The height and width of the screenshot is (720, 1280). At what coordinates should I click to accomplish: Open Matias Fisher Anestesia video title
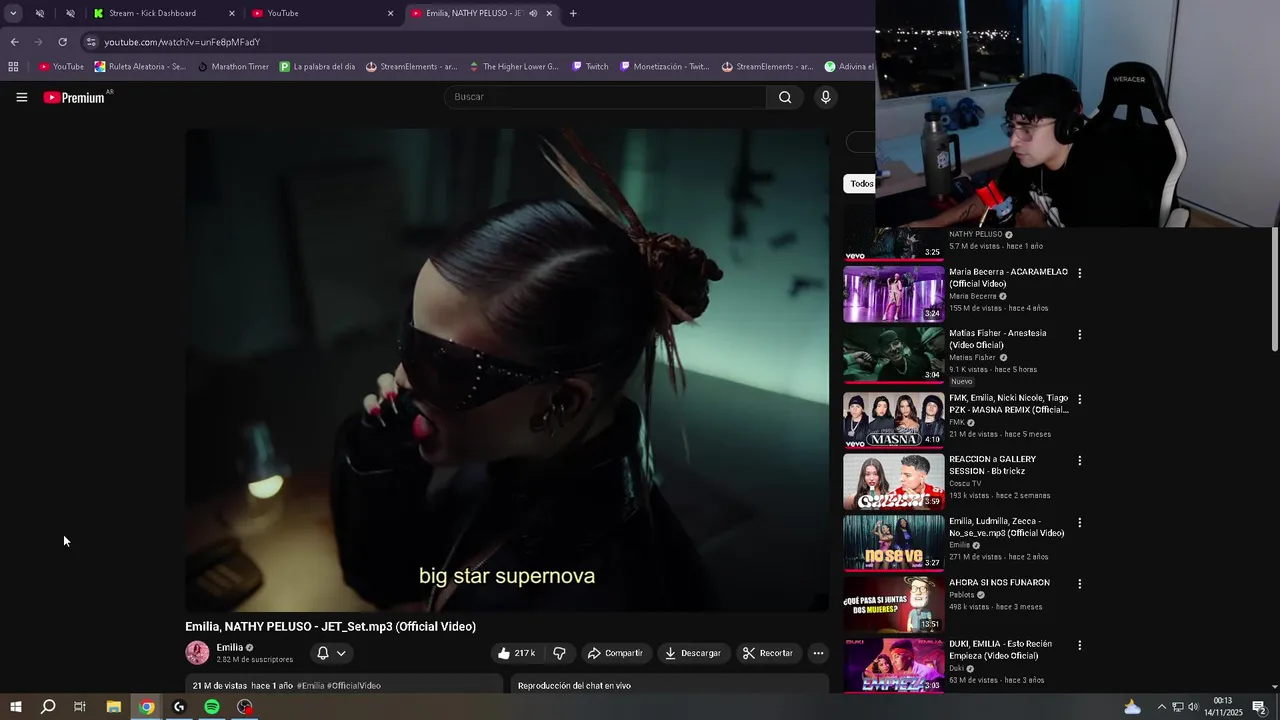(997, 339)
